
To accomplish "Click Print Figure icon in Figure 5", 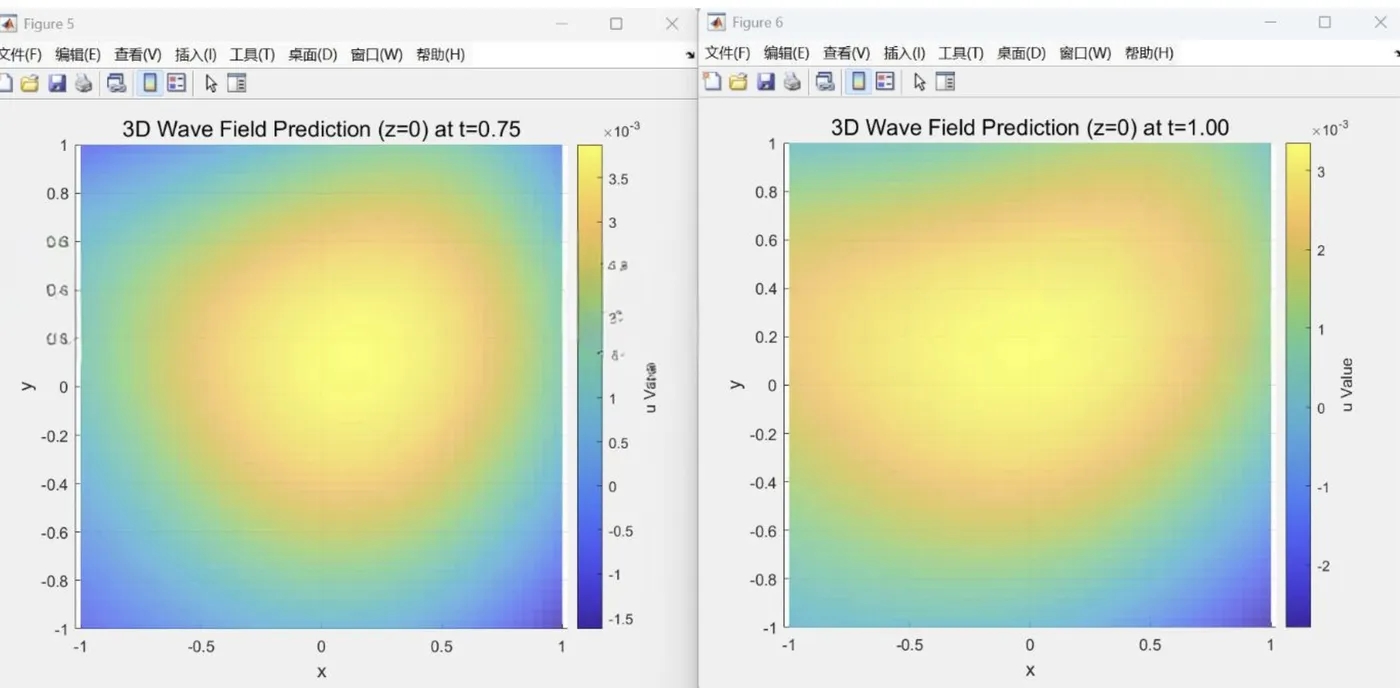I will point(84,83).
